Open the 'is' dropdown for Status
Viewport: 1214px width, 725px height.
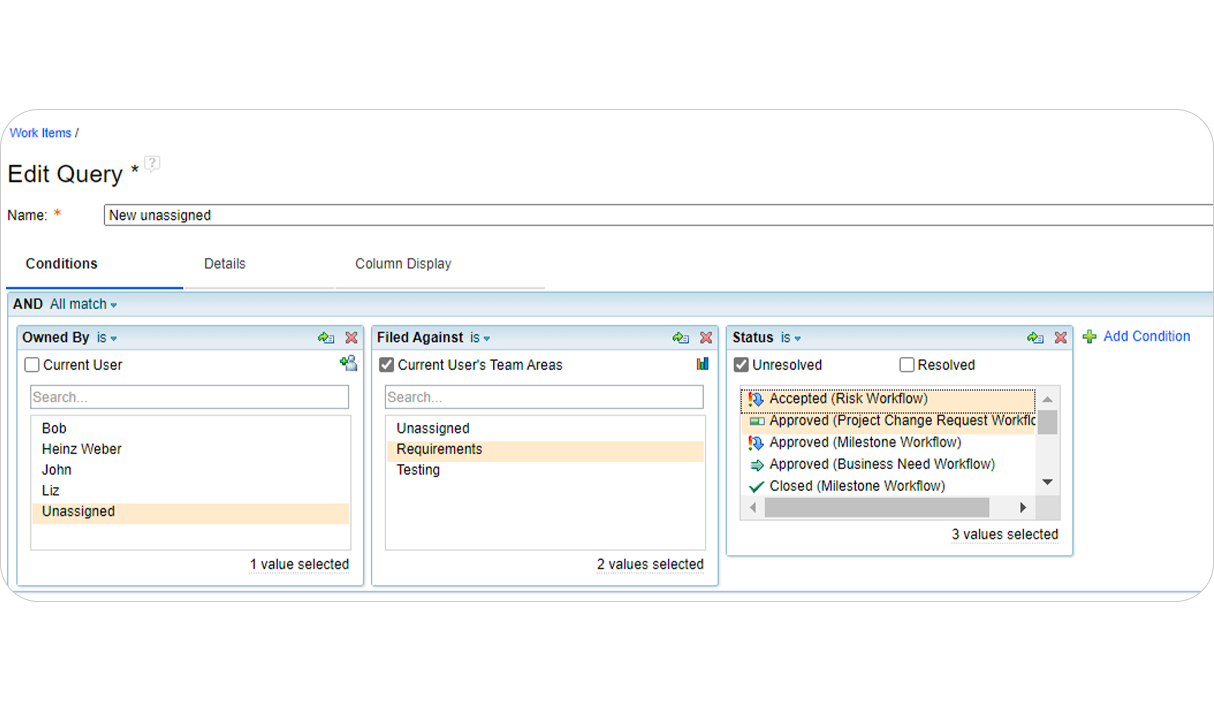[789, 338]
